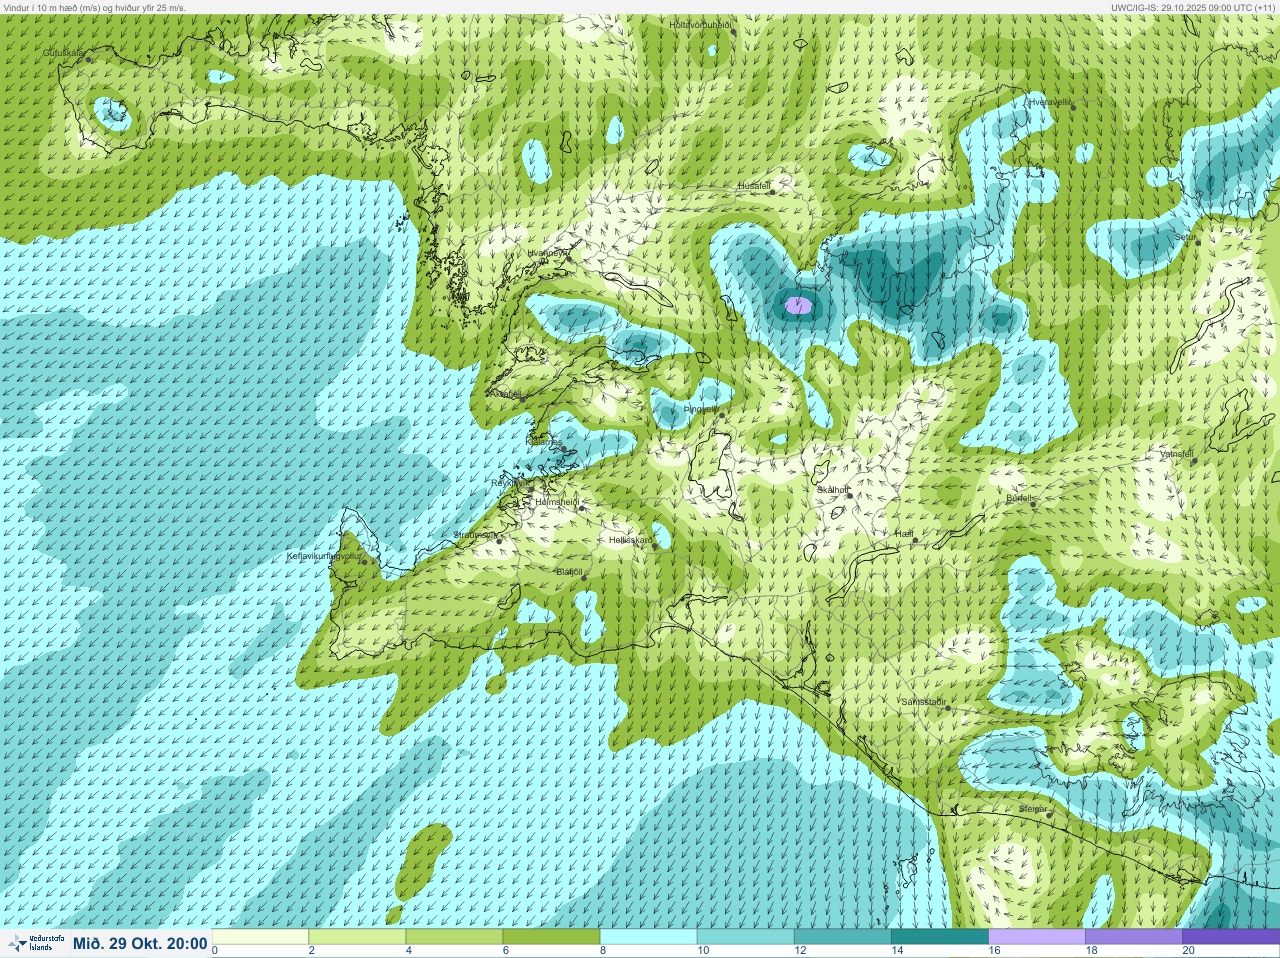Click the legend tick label '8'
1280x958 pixels.
click(x=602, y=951)
